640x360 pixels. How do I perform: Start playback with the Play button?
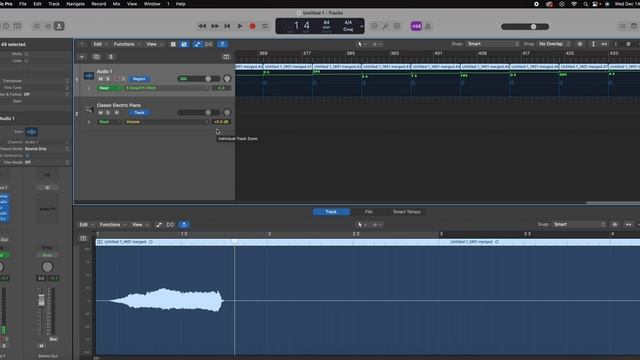[240, 26]
